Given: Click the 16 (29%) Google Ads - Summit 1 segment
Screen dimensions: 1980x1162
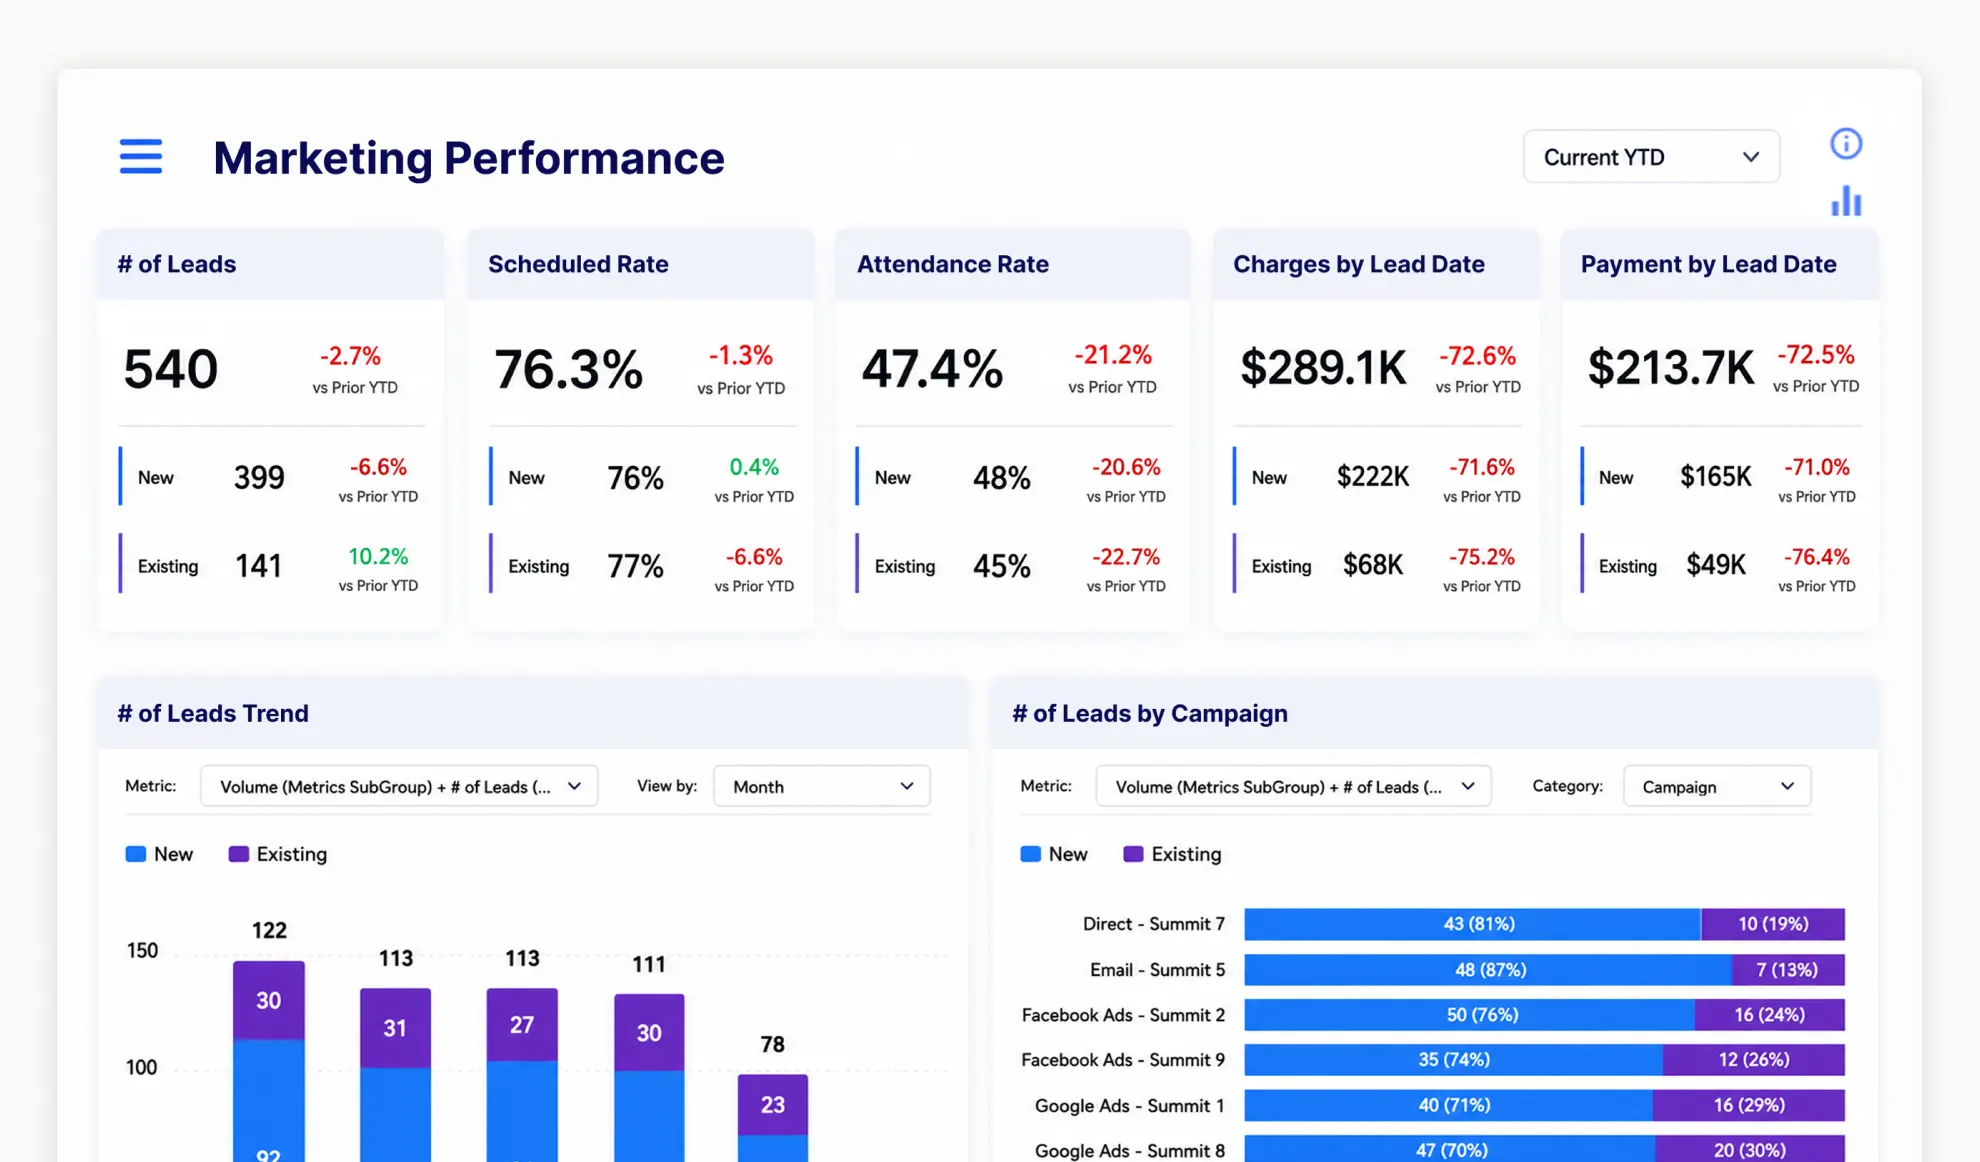Looking at the screenshot, I should [x=1748, y=1105].
